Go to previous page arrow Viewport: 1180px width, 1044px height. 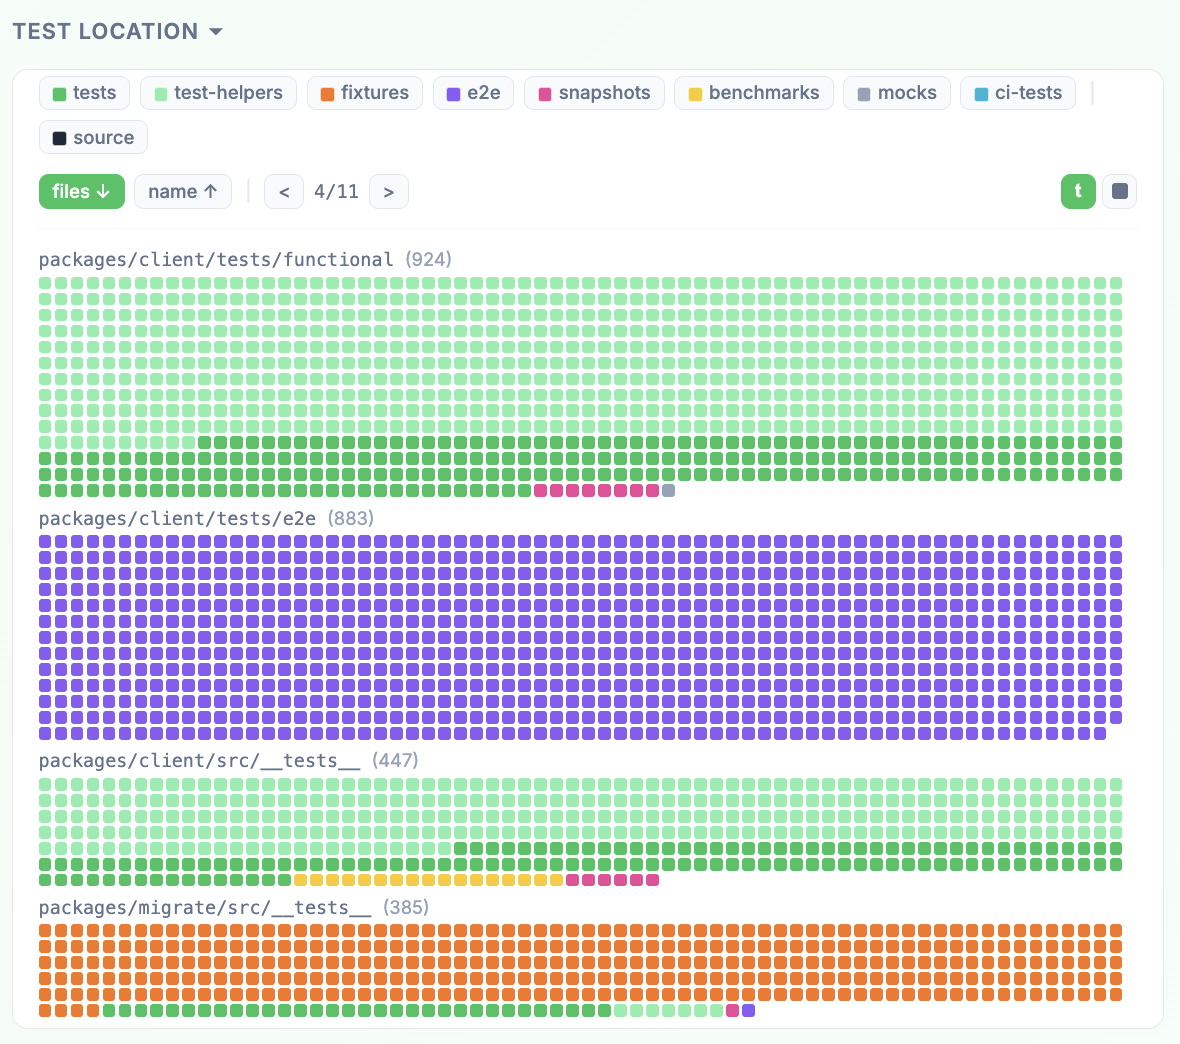pyautogui.click(x=284, y=192)
